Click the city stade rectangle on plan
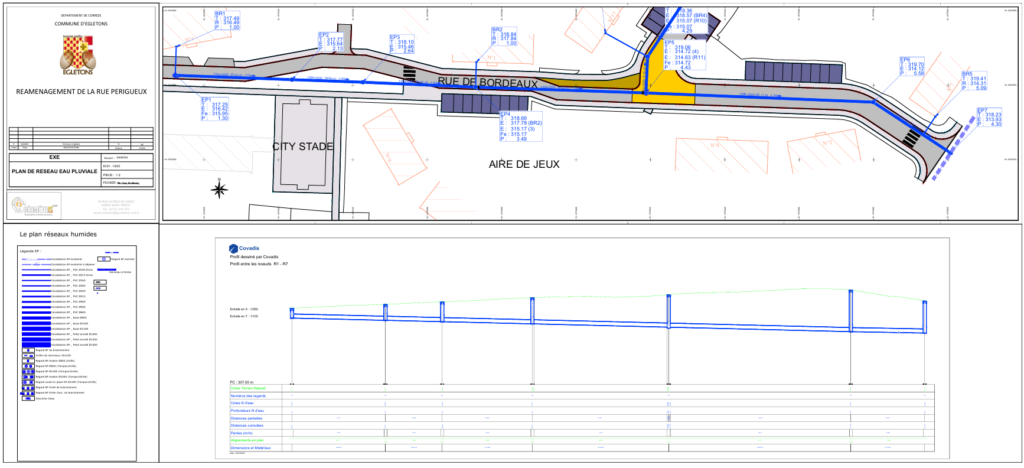 pos(304,143)
